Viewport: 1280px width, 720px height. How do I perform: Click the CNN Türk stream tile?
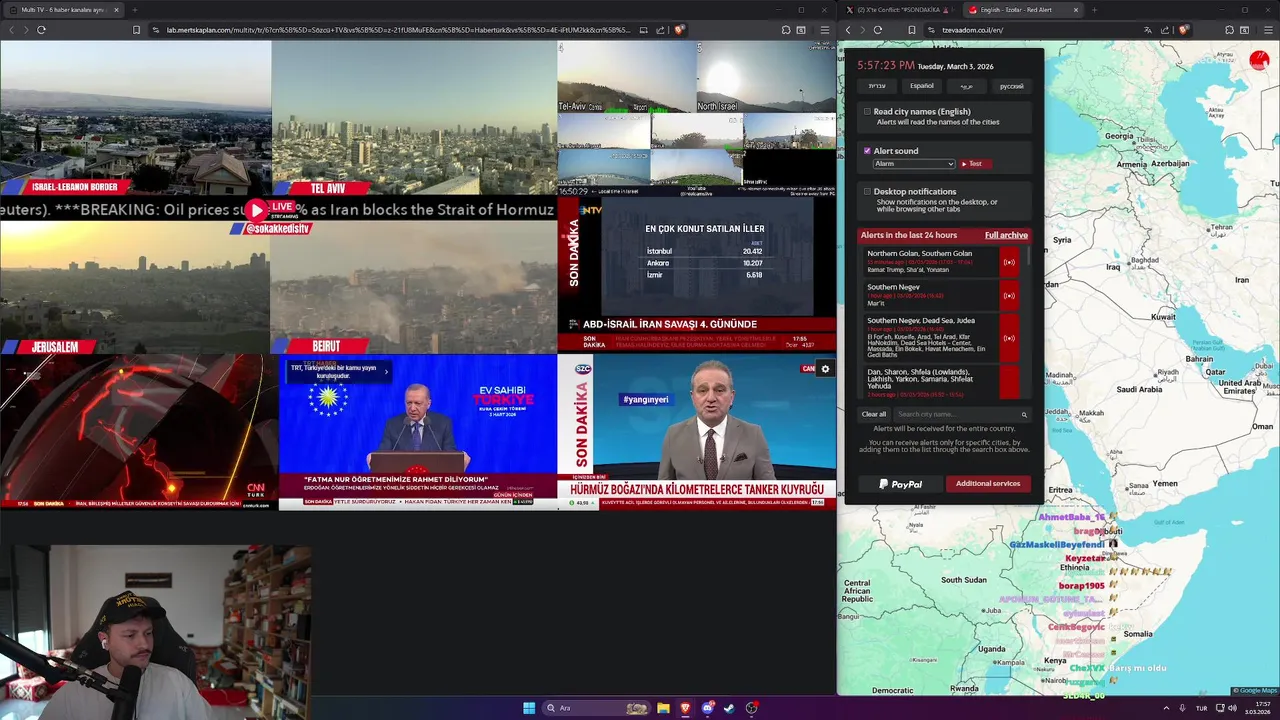139,432
